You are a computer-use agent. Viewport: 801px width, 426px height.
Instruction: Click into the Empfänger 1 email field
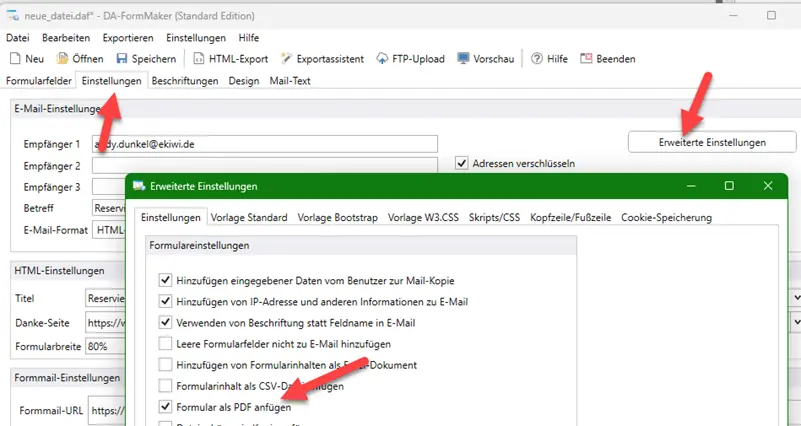point(265,144)
